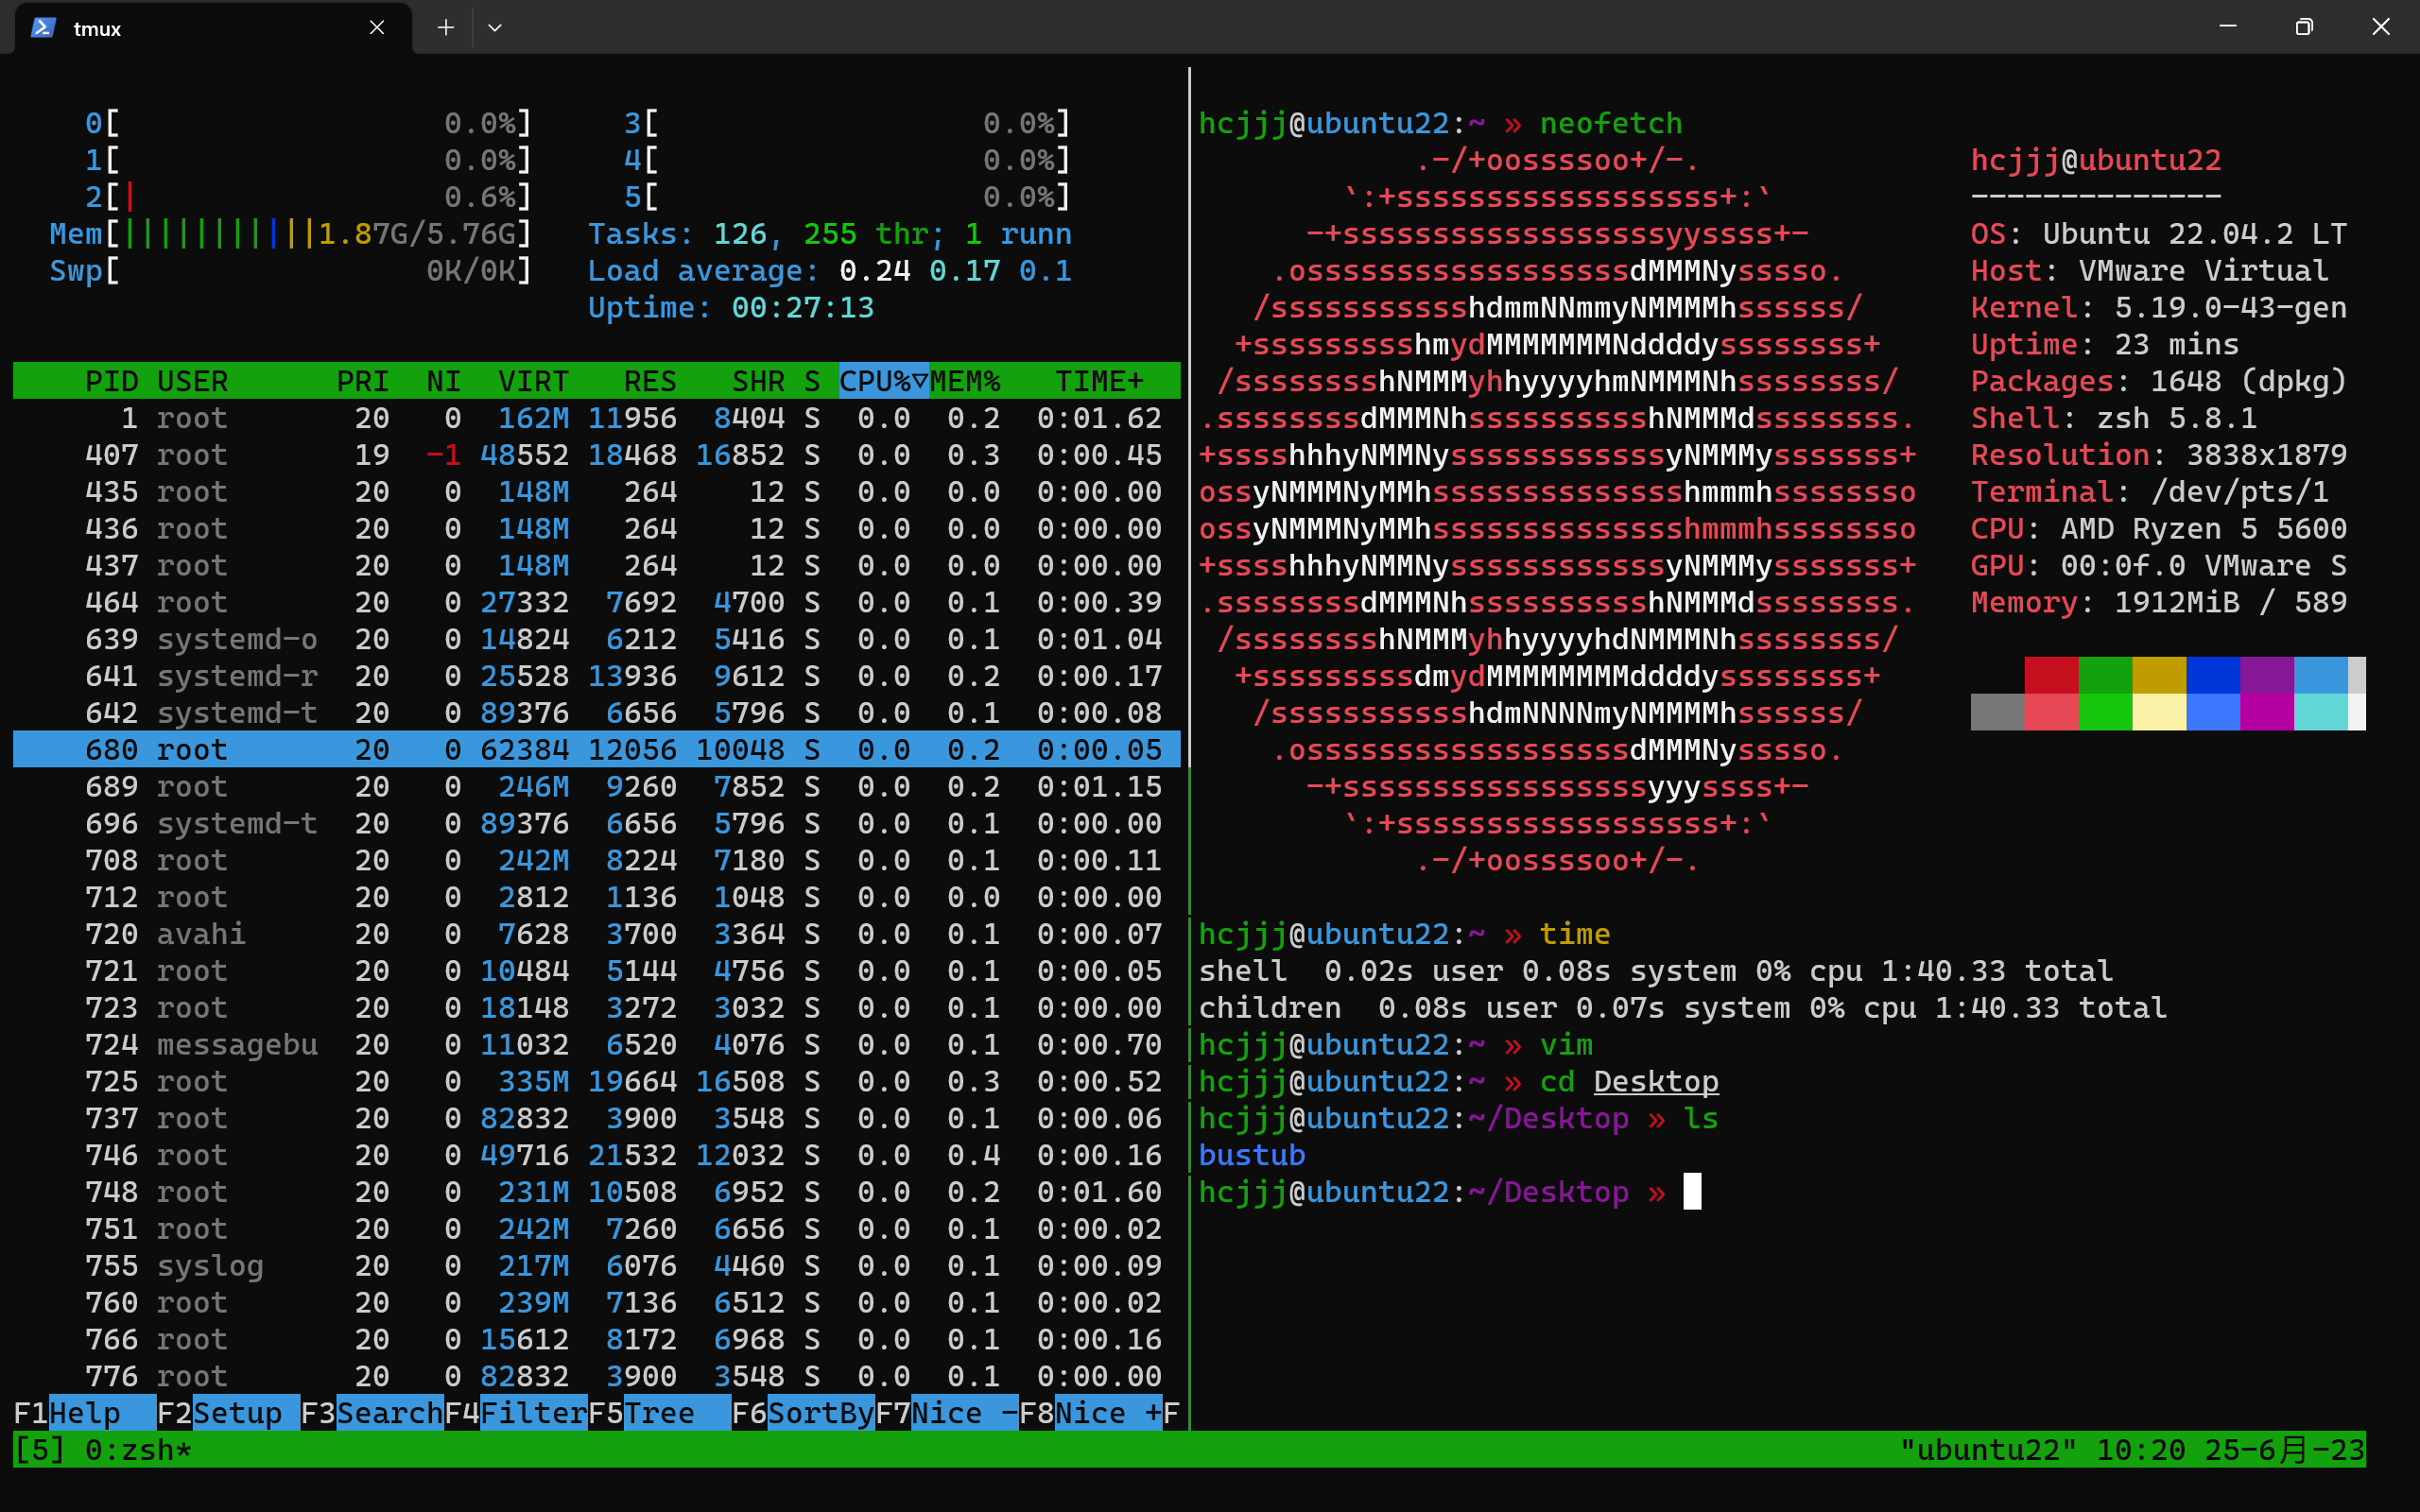Screen dimensions: 2420x1512
Task: Activate F4 Filter in htop
Action: pyautogui.click(x=532, y=1413)
